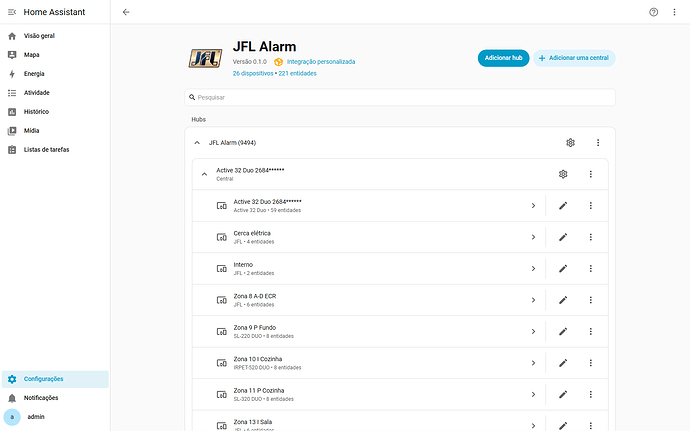Edit the Zona 11 P Cozinha device
This screenshot has width=690, height=431.
[x=563, y=394]
